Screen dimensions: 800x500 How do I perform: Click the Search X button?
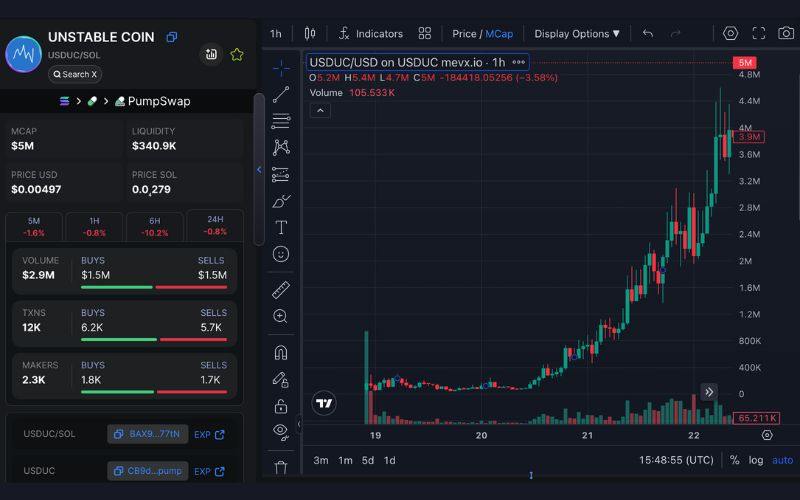pyautogui.click(x=75, y=74)
